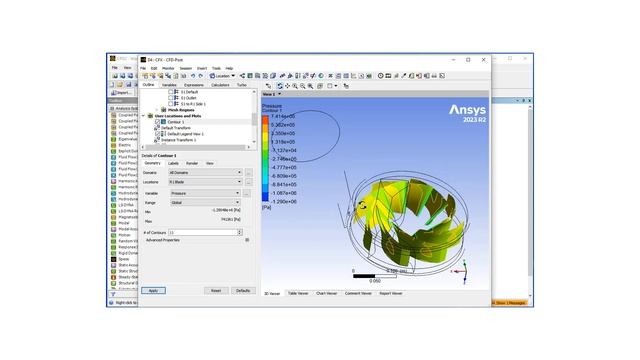The height and width of the screenshot is (360, 640).
Task: Open the Domains dropdown
Action: (x=206, y=173)
